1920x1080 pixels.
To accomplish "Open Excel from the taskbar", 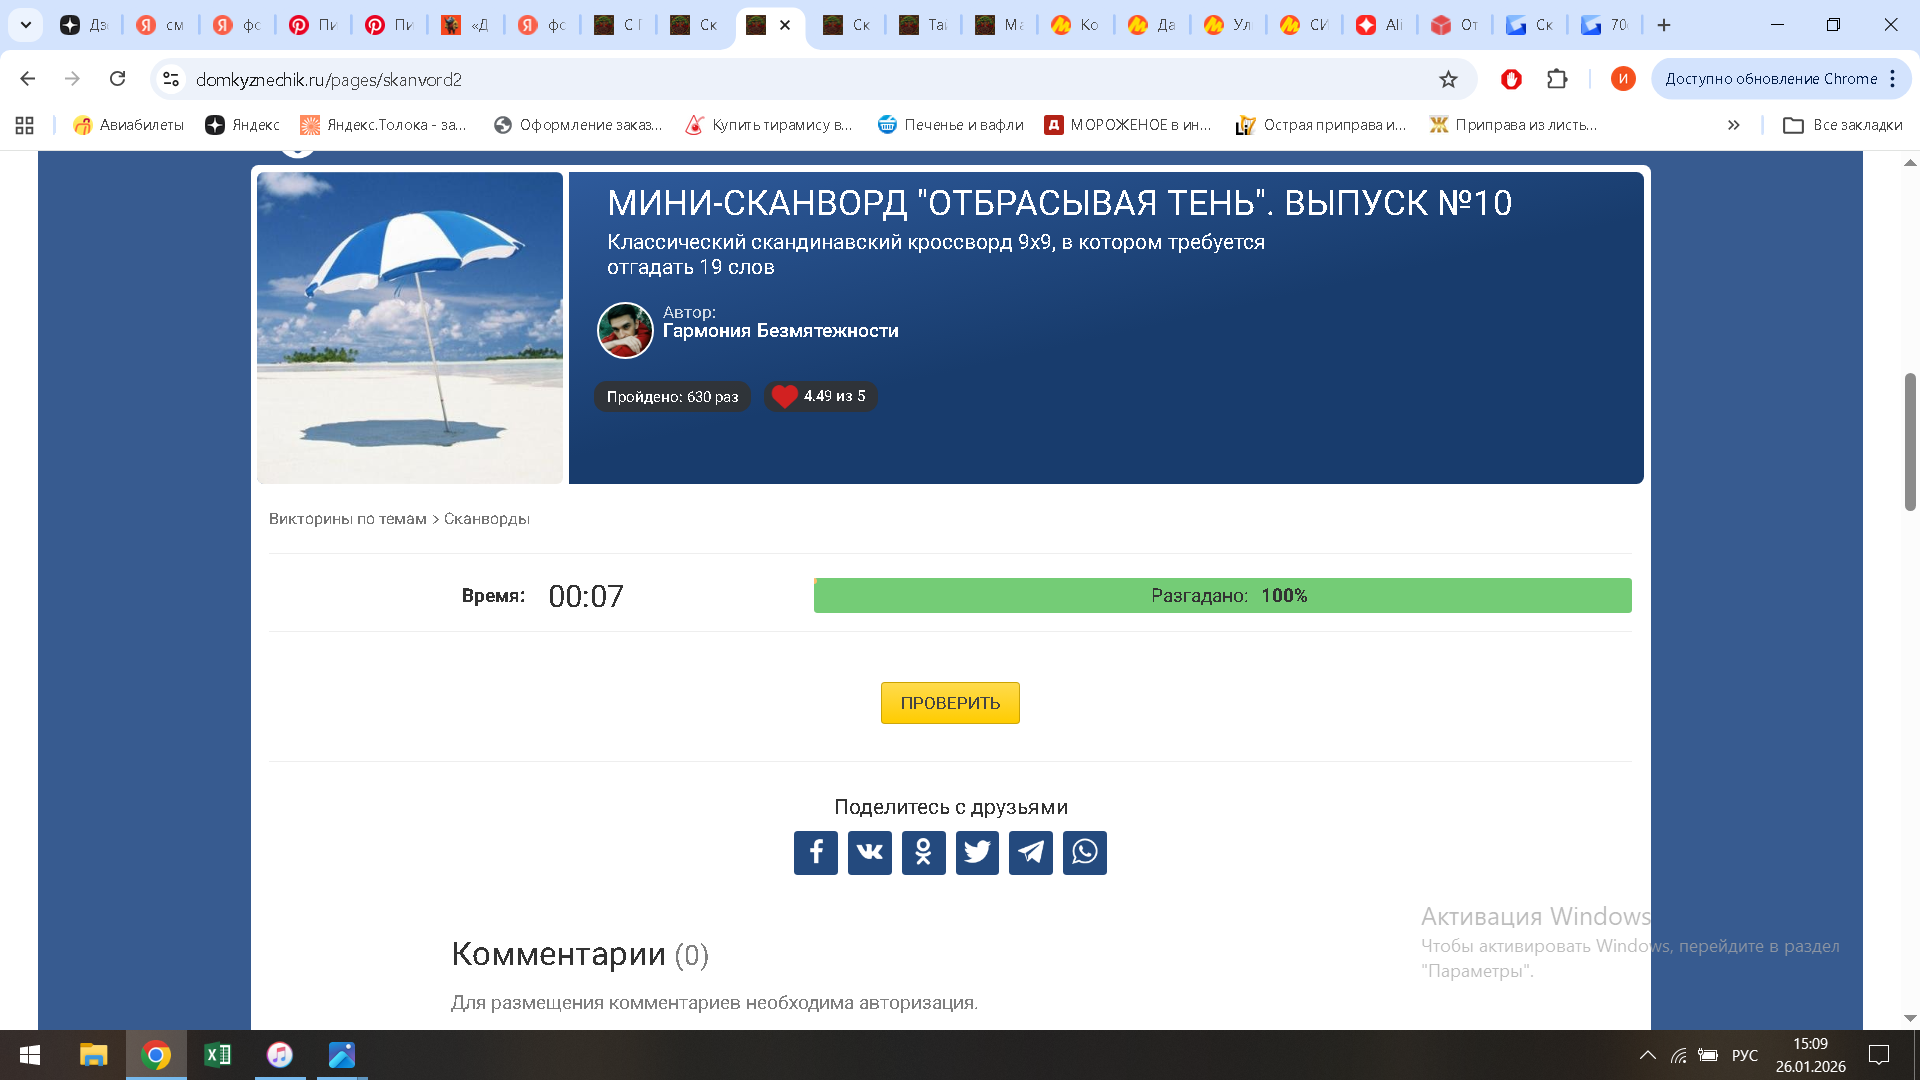I will pyautogui.click(x=218, y=1055).
